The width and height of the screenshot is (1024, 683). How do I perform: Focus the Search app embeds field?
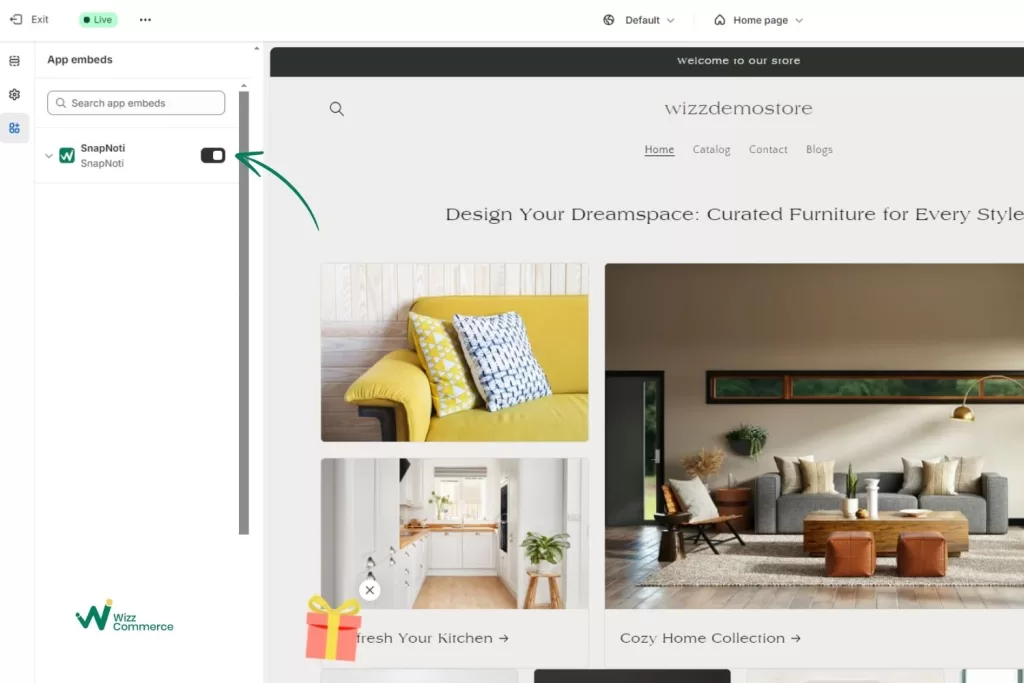pyautogui.click(x=136, y=103)
